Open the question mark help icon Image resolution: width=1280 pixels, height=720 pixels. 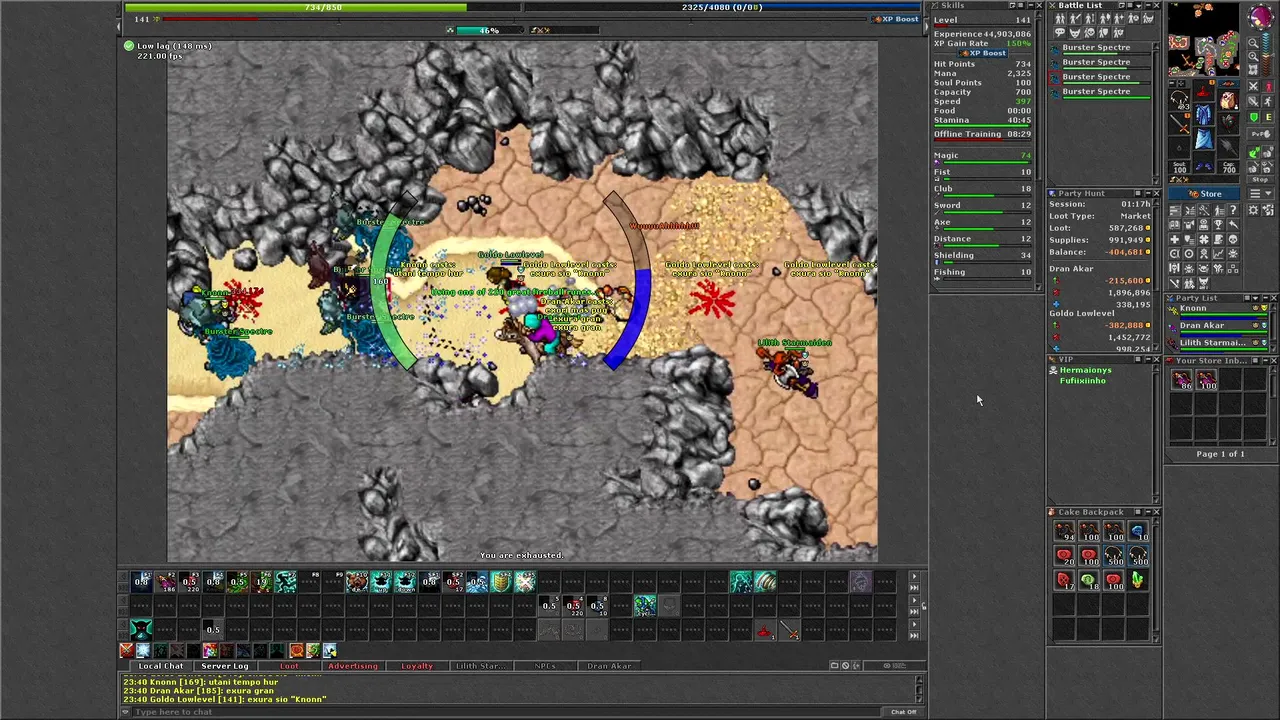(1233, 210)
